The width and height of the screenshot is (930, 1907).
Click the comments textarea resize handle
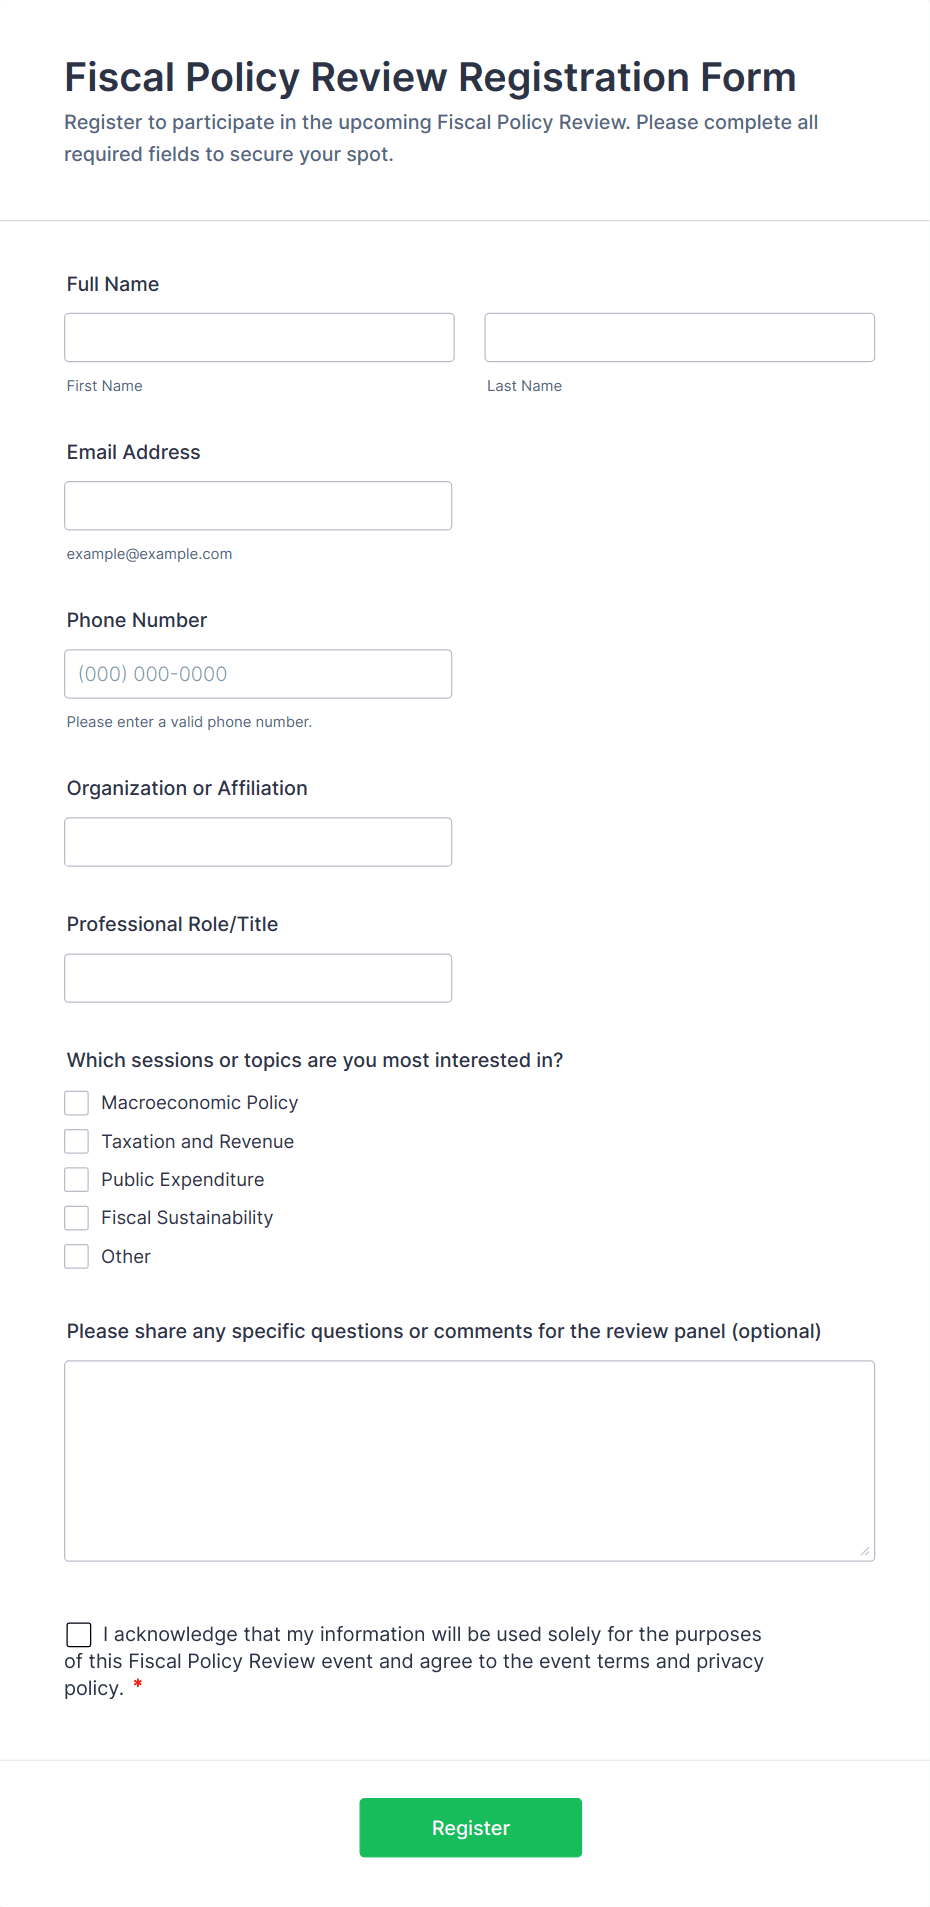click(865, 1551)
